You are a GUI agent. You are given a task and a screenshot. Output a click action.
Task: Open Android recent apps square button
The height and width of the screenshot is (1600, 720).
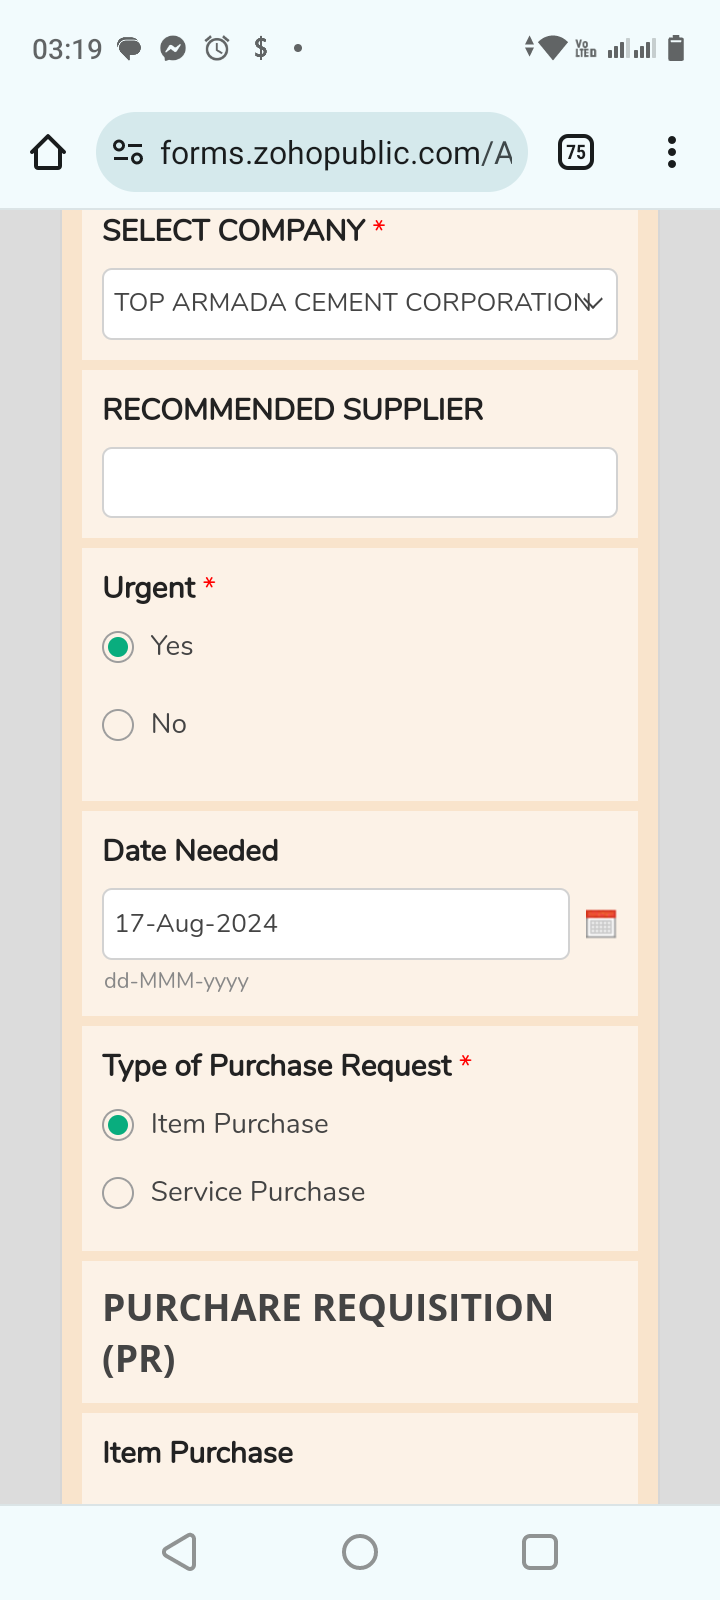539,1552
